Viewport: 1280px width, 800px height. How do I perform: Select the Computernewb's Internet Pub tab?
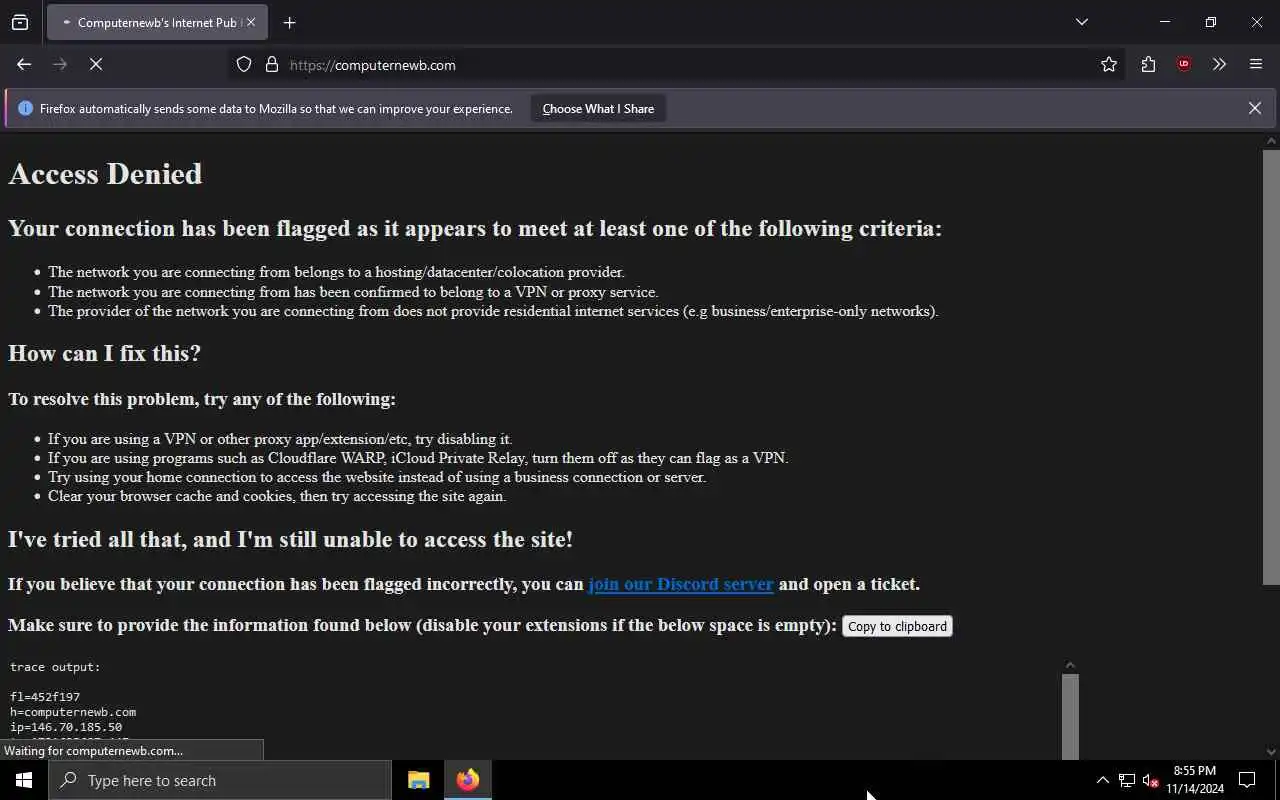click(156, 22)
